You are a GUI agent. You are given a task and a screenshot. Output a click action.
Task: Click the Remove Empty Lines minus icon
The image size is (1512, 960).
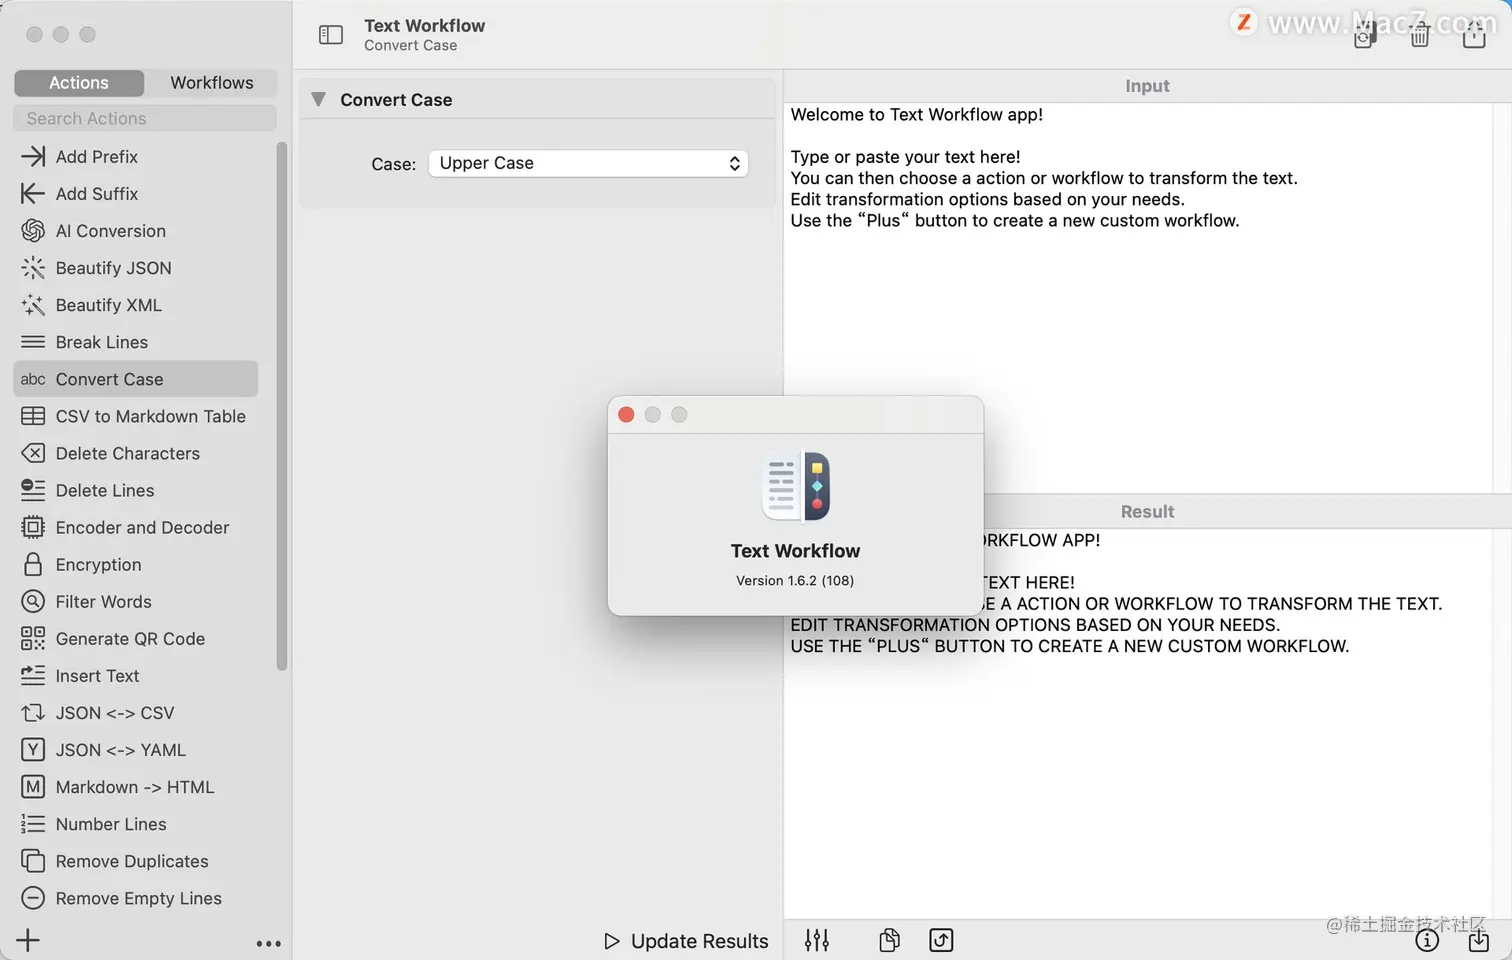tap(33, 897)
